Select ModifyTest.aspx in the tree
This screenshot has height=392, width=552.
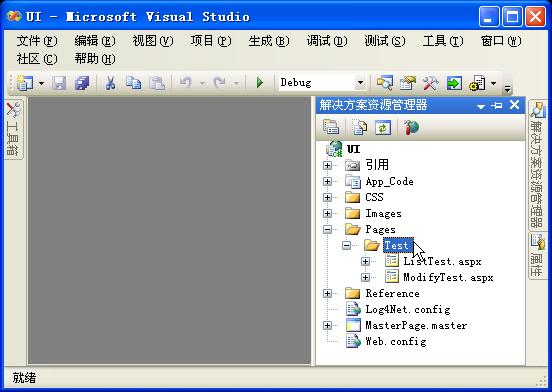click(x=448, y=278)
